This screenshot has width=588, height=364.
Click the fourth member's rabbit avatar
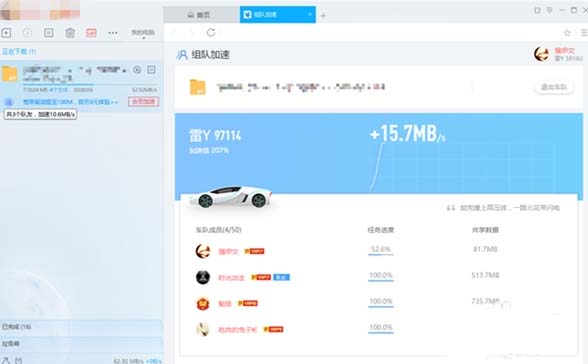203,329
